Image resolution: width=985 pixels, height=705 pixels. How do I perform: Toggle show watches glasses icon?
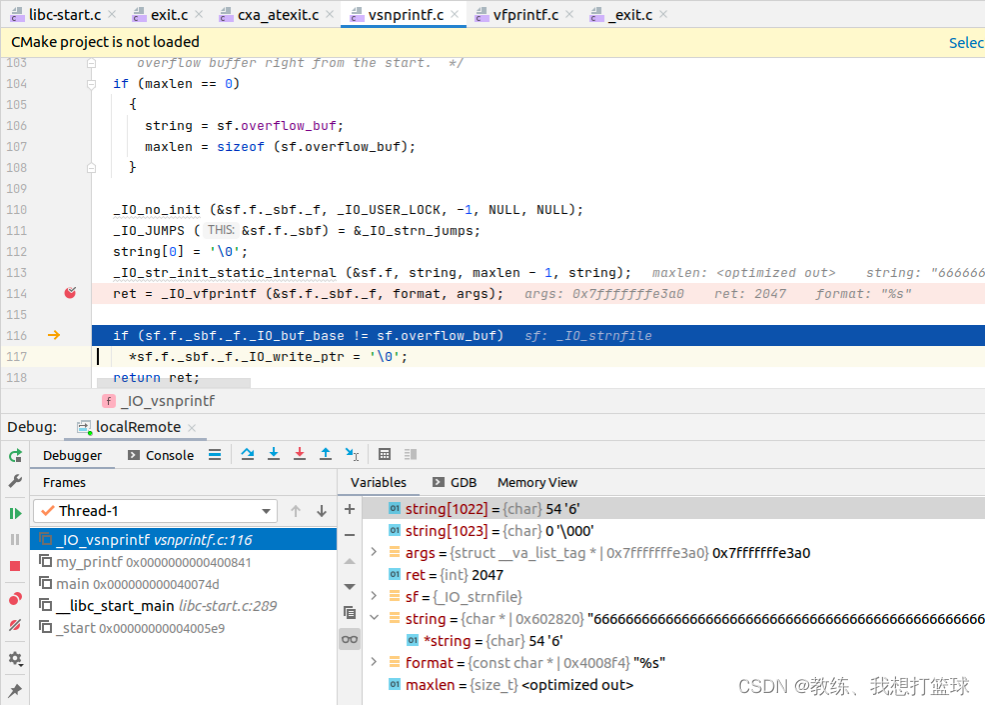point(350,640)
